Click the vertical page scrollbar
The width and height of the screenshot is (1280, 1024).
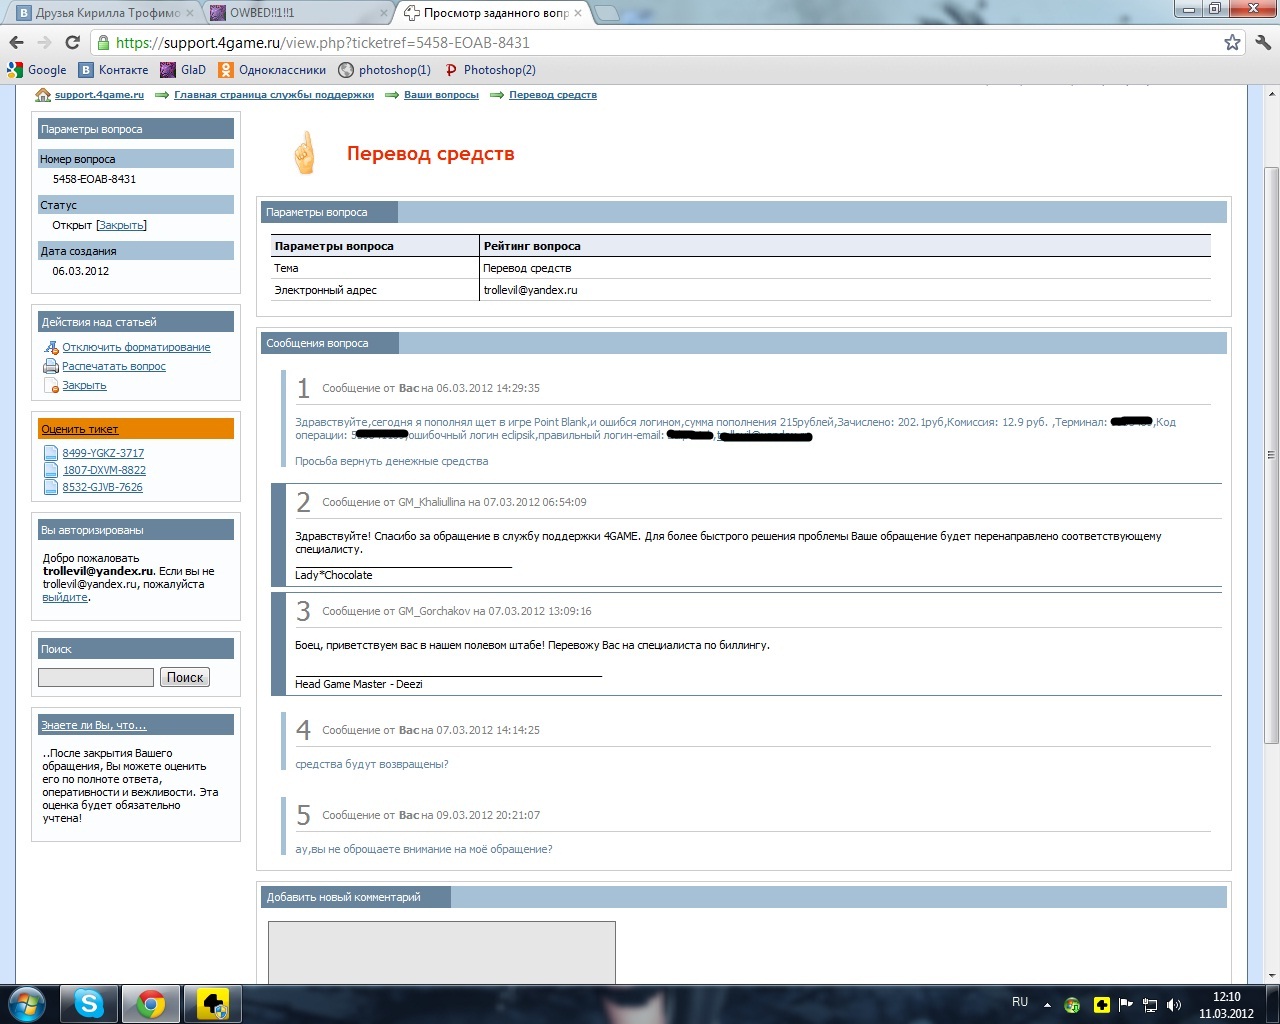(1272, 454)
